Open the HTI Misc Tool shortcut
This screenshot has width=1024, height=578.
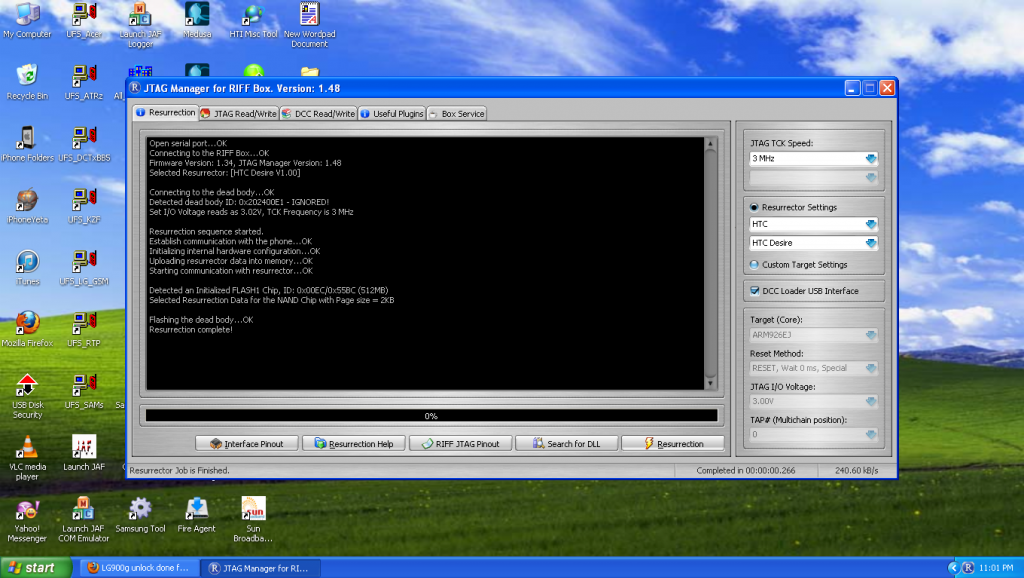click(253, 20)
